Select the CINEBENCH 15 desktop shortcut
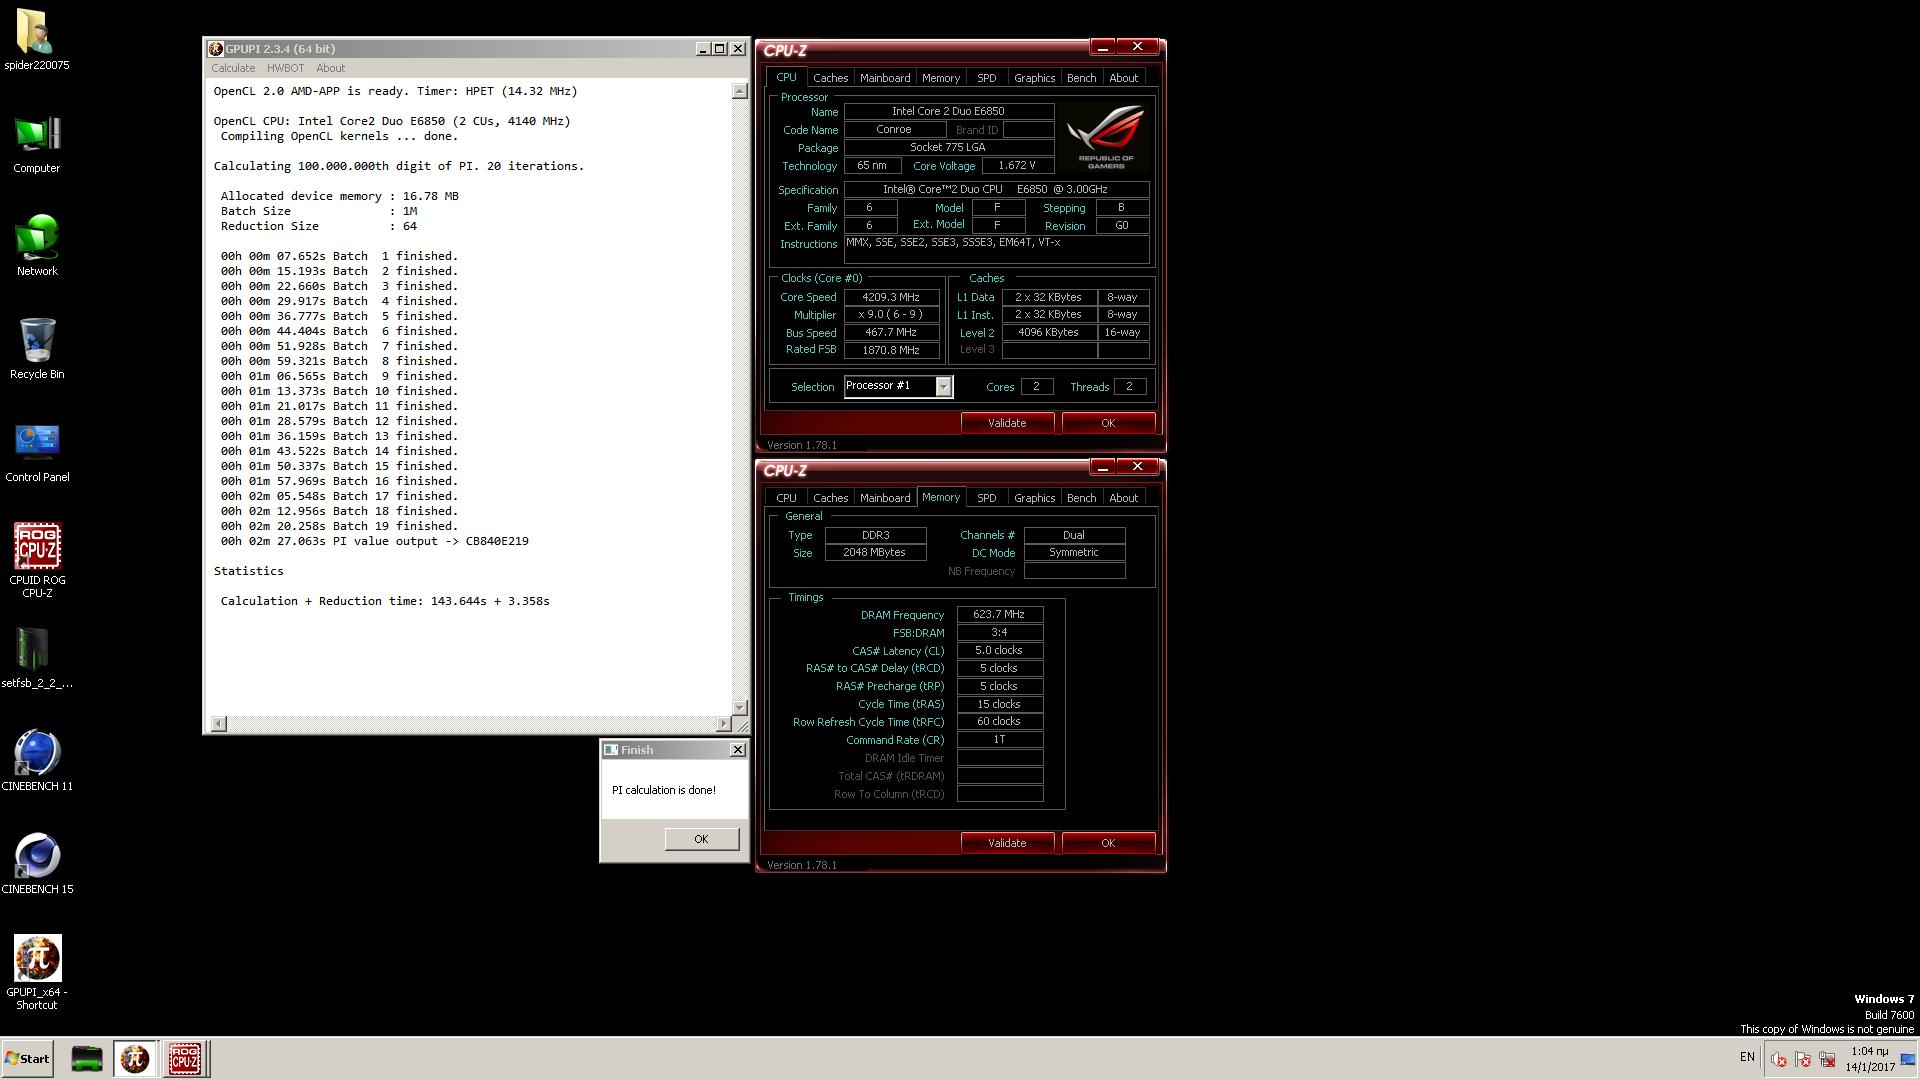The height and width of the screenshot is (1080, 1920). click(x=36, y=864)
